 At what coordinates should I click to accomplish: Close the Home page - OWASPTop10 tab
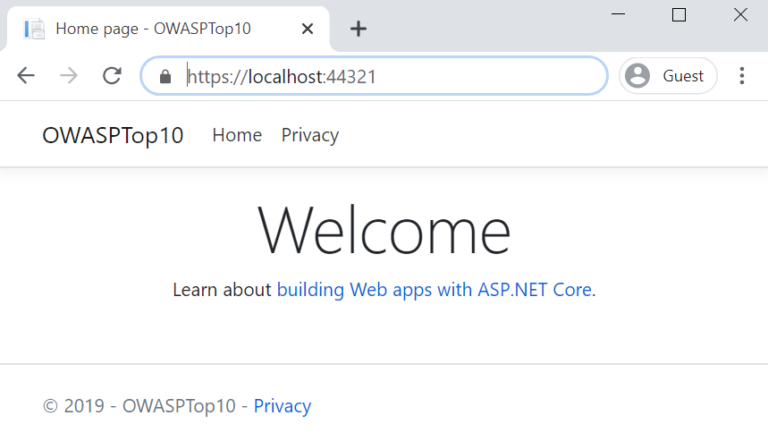point(308,28)
